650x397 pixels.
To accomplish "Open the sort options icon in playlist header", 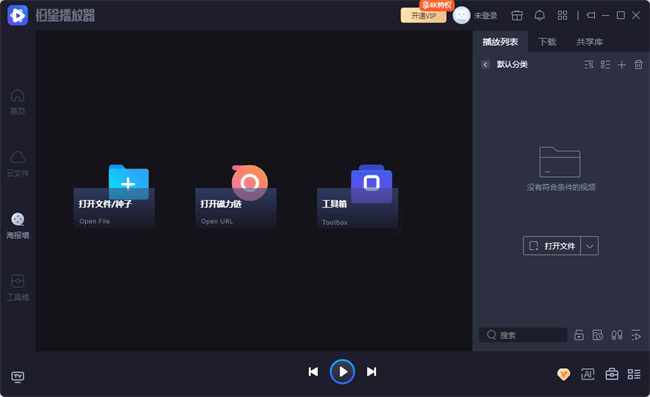I will pos(589,65).
